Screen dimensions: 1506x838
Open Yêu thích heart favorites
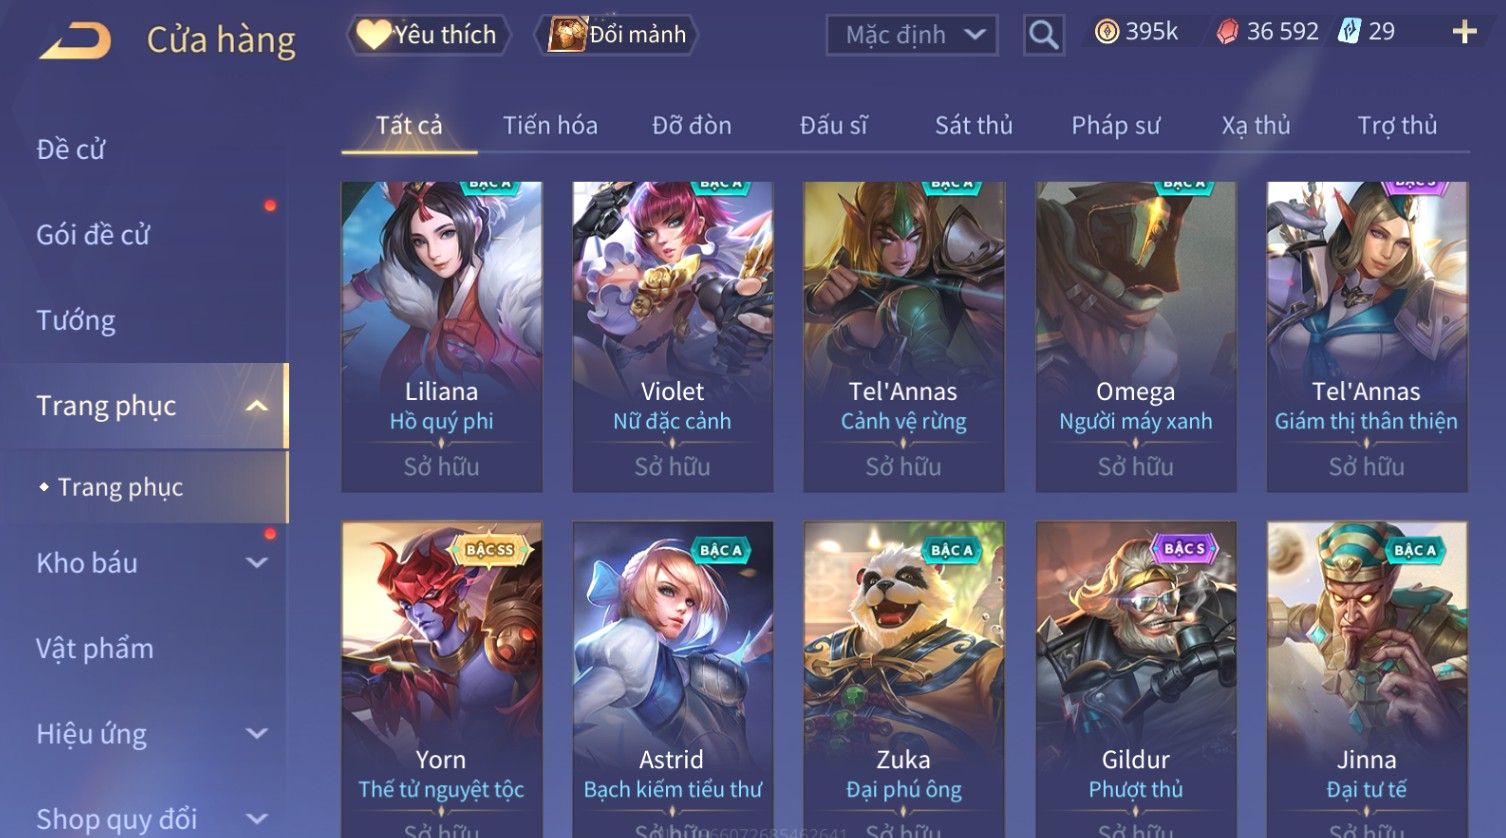(x=428, y=35)
